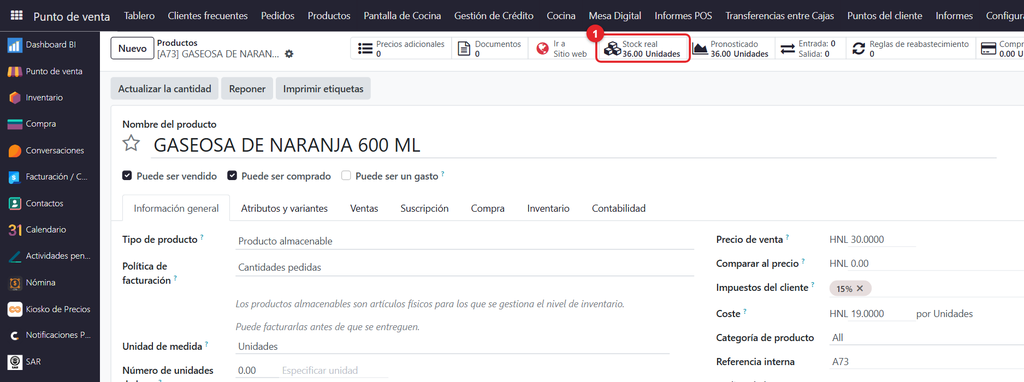Open the apps grid menu icon

click(16, 15)
